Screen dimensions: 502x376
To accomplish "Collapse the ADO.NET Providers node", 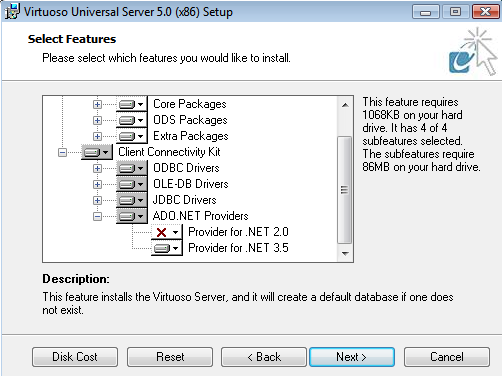I will (97, 216).
